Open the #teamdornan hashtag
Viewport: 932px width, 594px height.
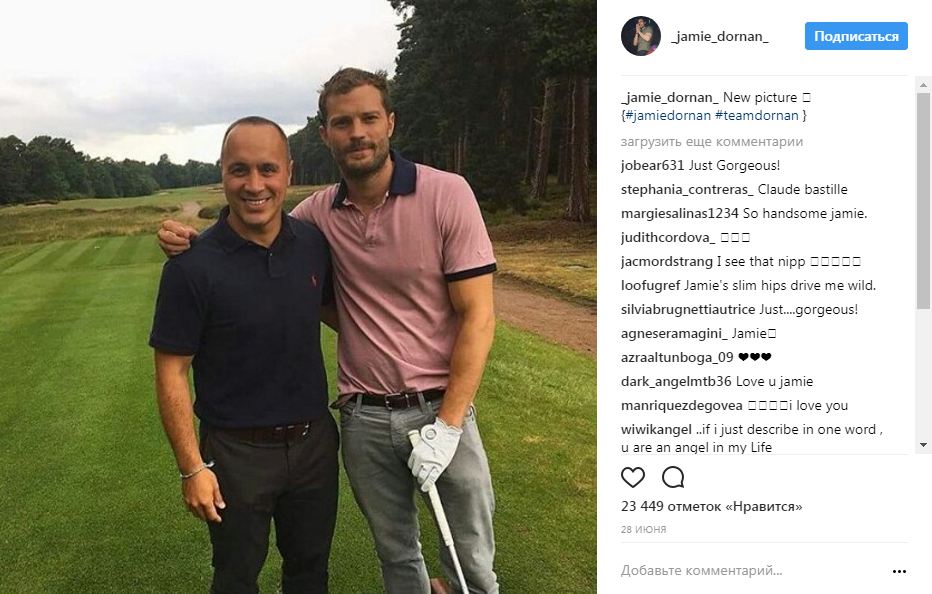[x=757, y=115]
